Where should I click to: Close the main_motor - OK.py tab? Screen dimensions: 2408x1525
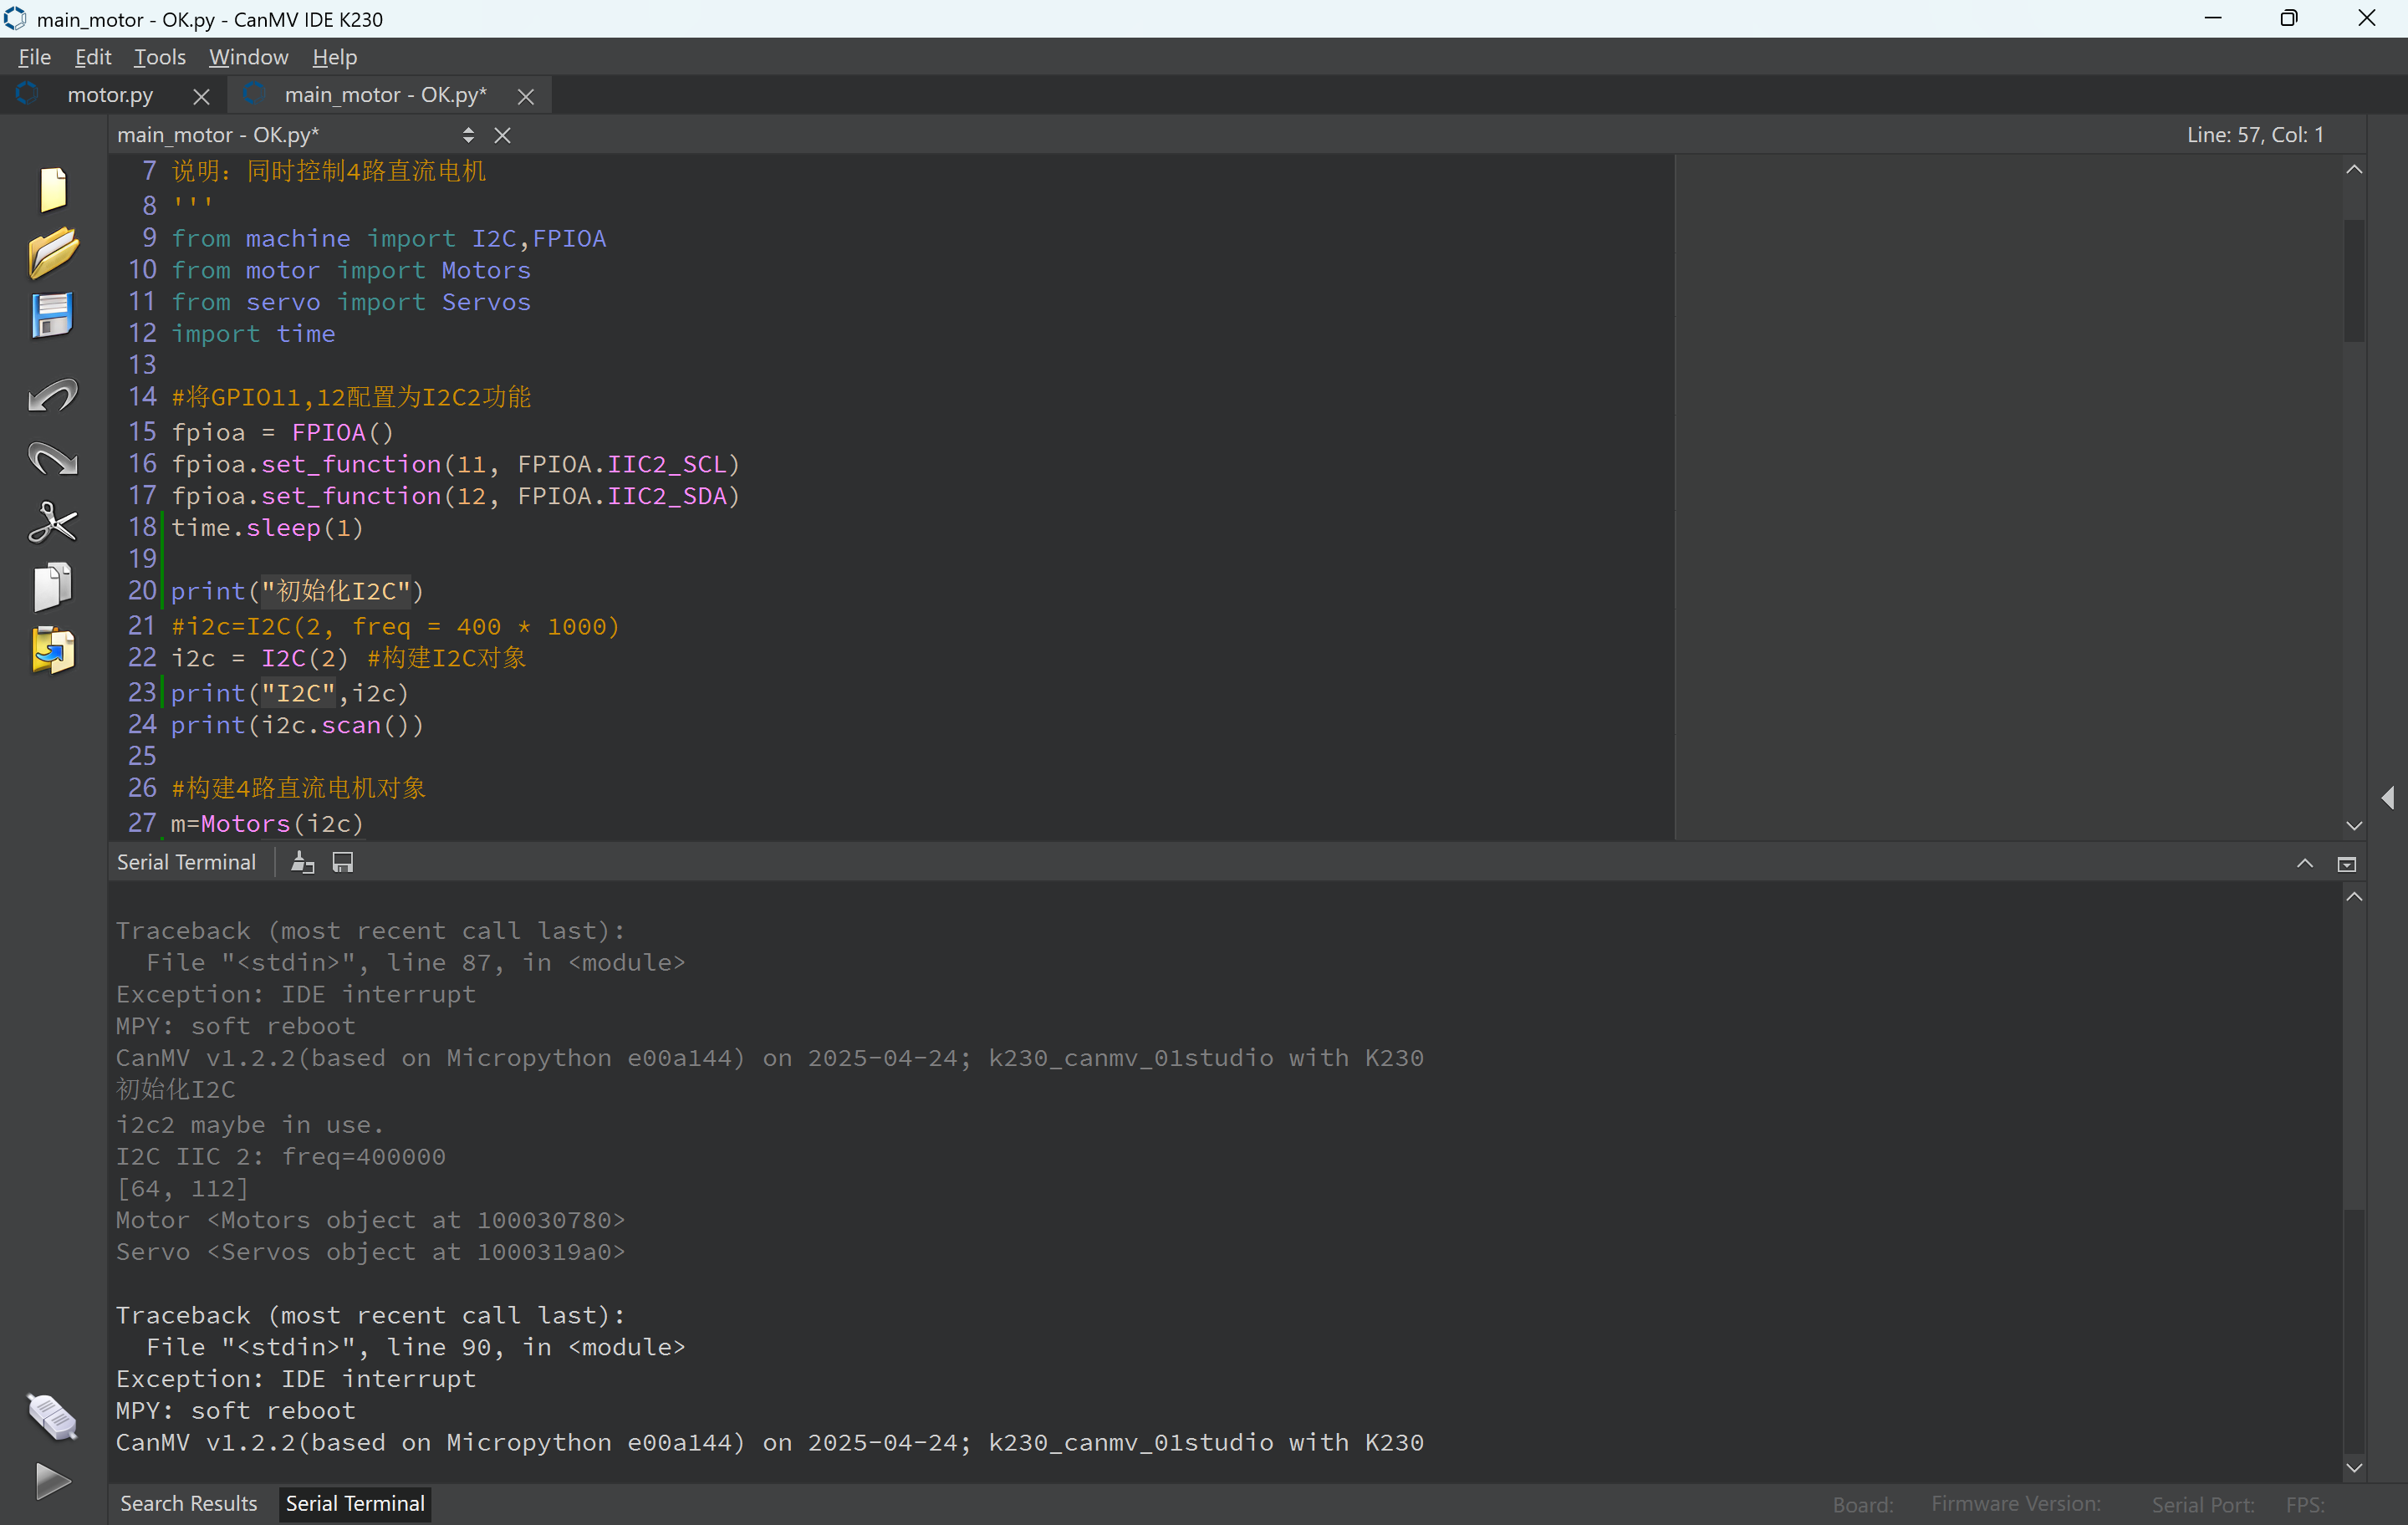coord(526,96)
